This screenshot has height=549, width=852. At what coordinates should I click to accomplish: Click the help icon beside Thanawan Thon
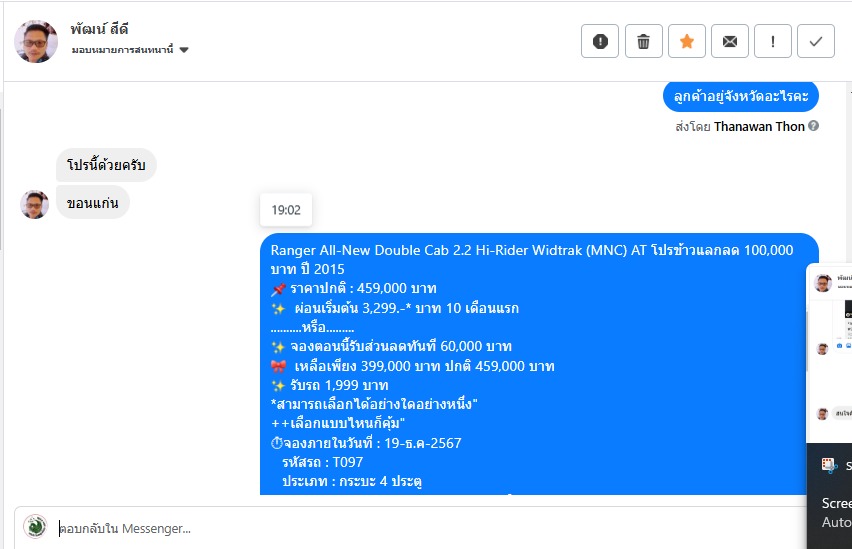814,126
